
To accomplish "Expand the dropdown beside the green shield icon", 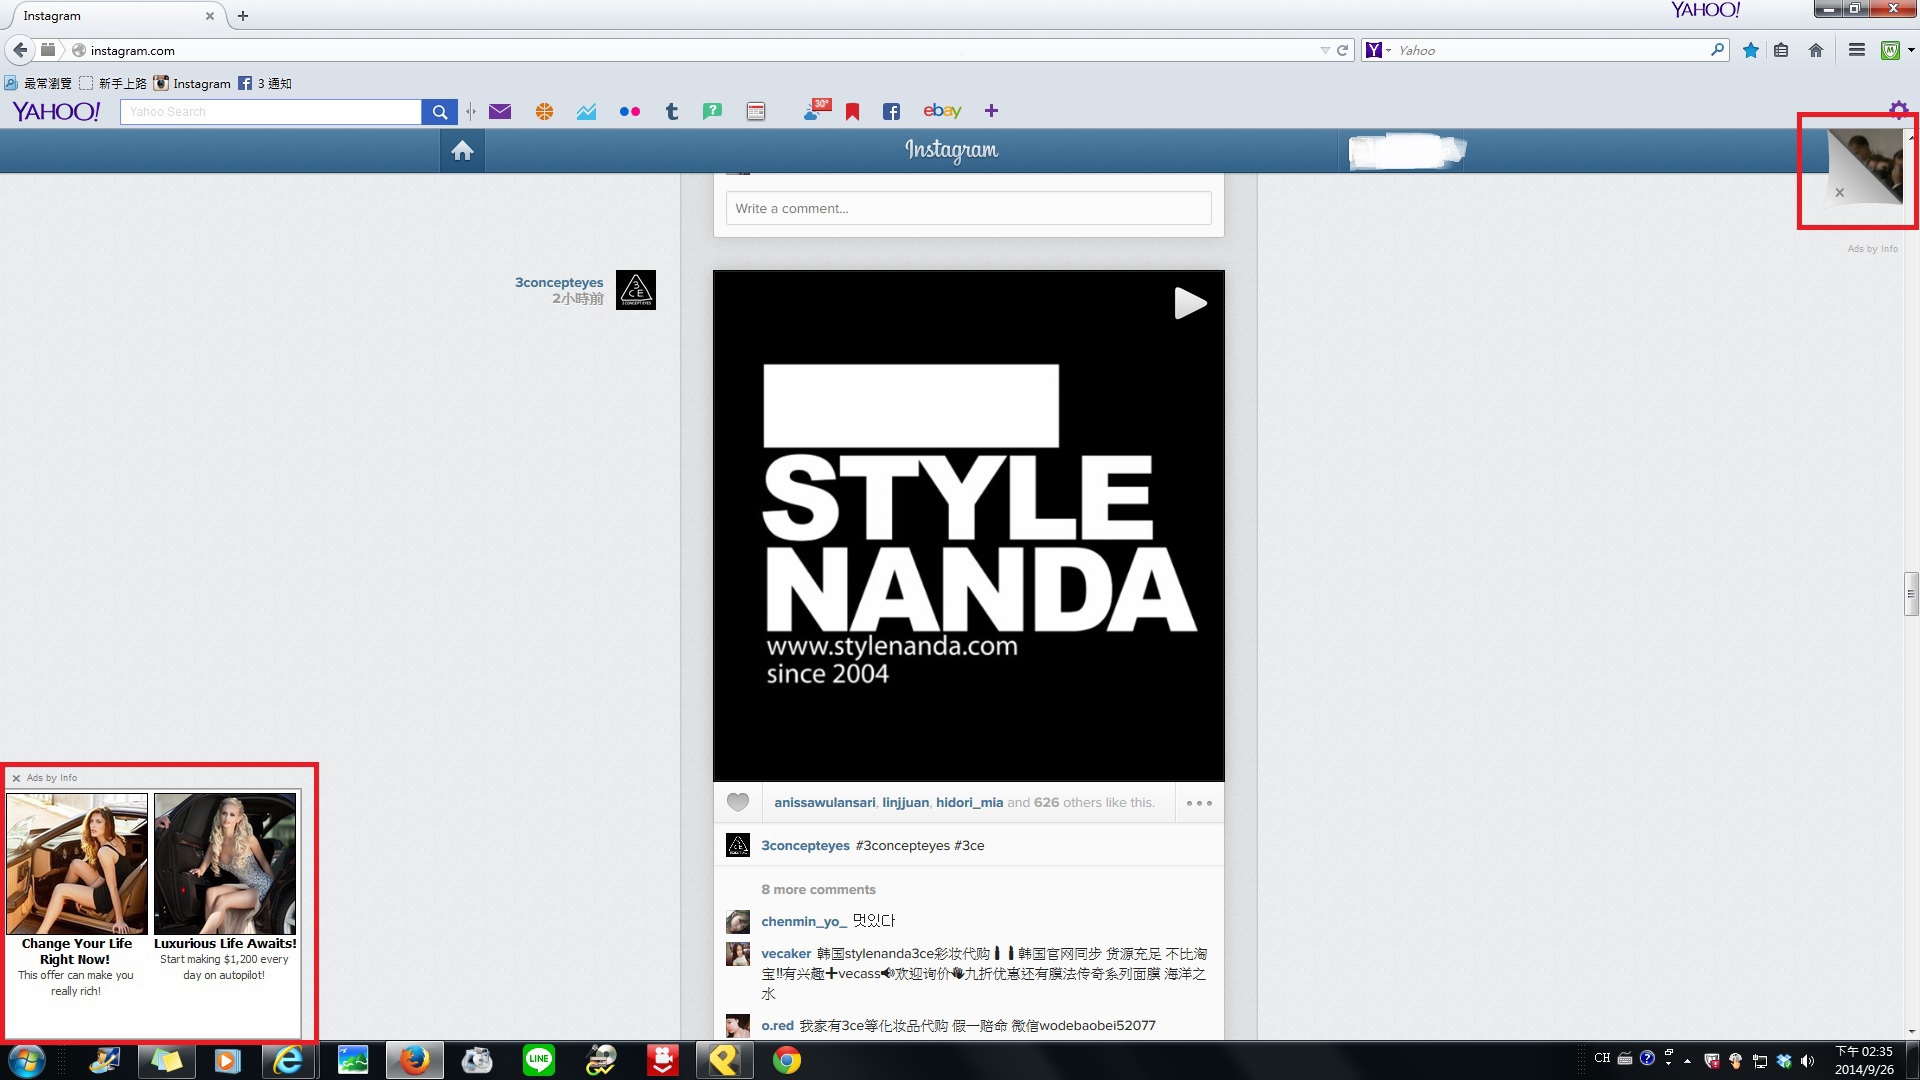I will (1911, 50).
